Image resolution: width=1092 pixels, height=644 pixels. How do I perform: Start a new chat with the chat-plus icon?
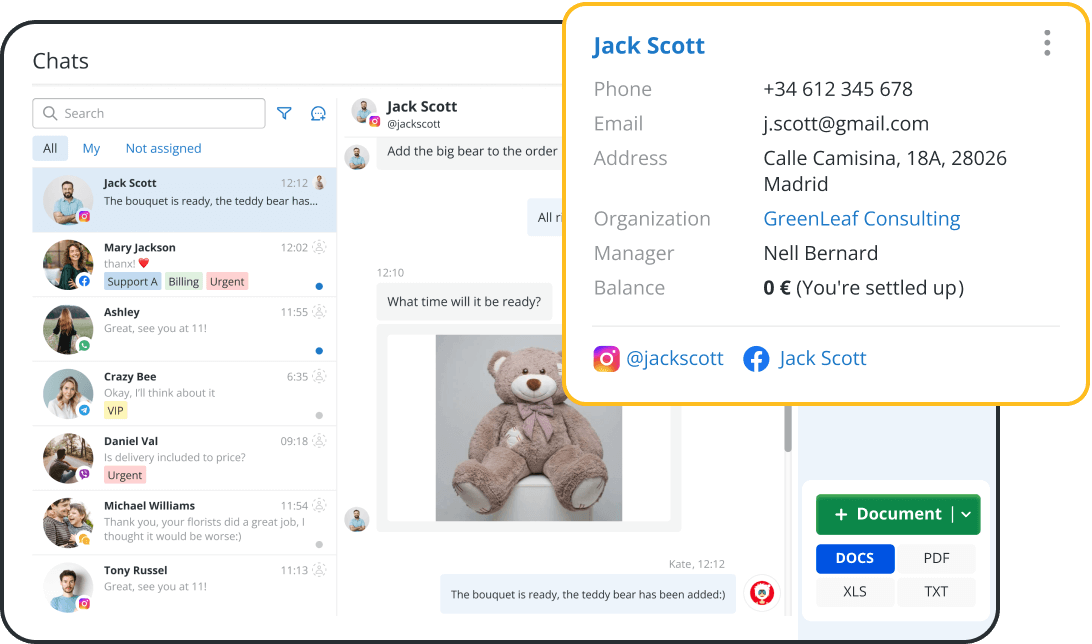[318, 114]
